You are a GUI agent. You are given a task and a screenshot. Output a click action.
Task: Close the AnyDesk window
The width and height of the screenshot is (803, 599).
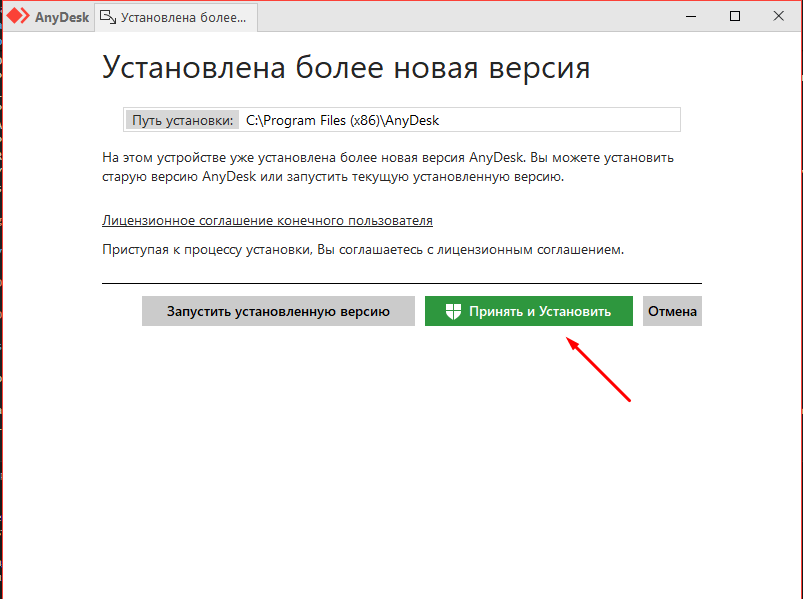tap(778, 16)
